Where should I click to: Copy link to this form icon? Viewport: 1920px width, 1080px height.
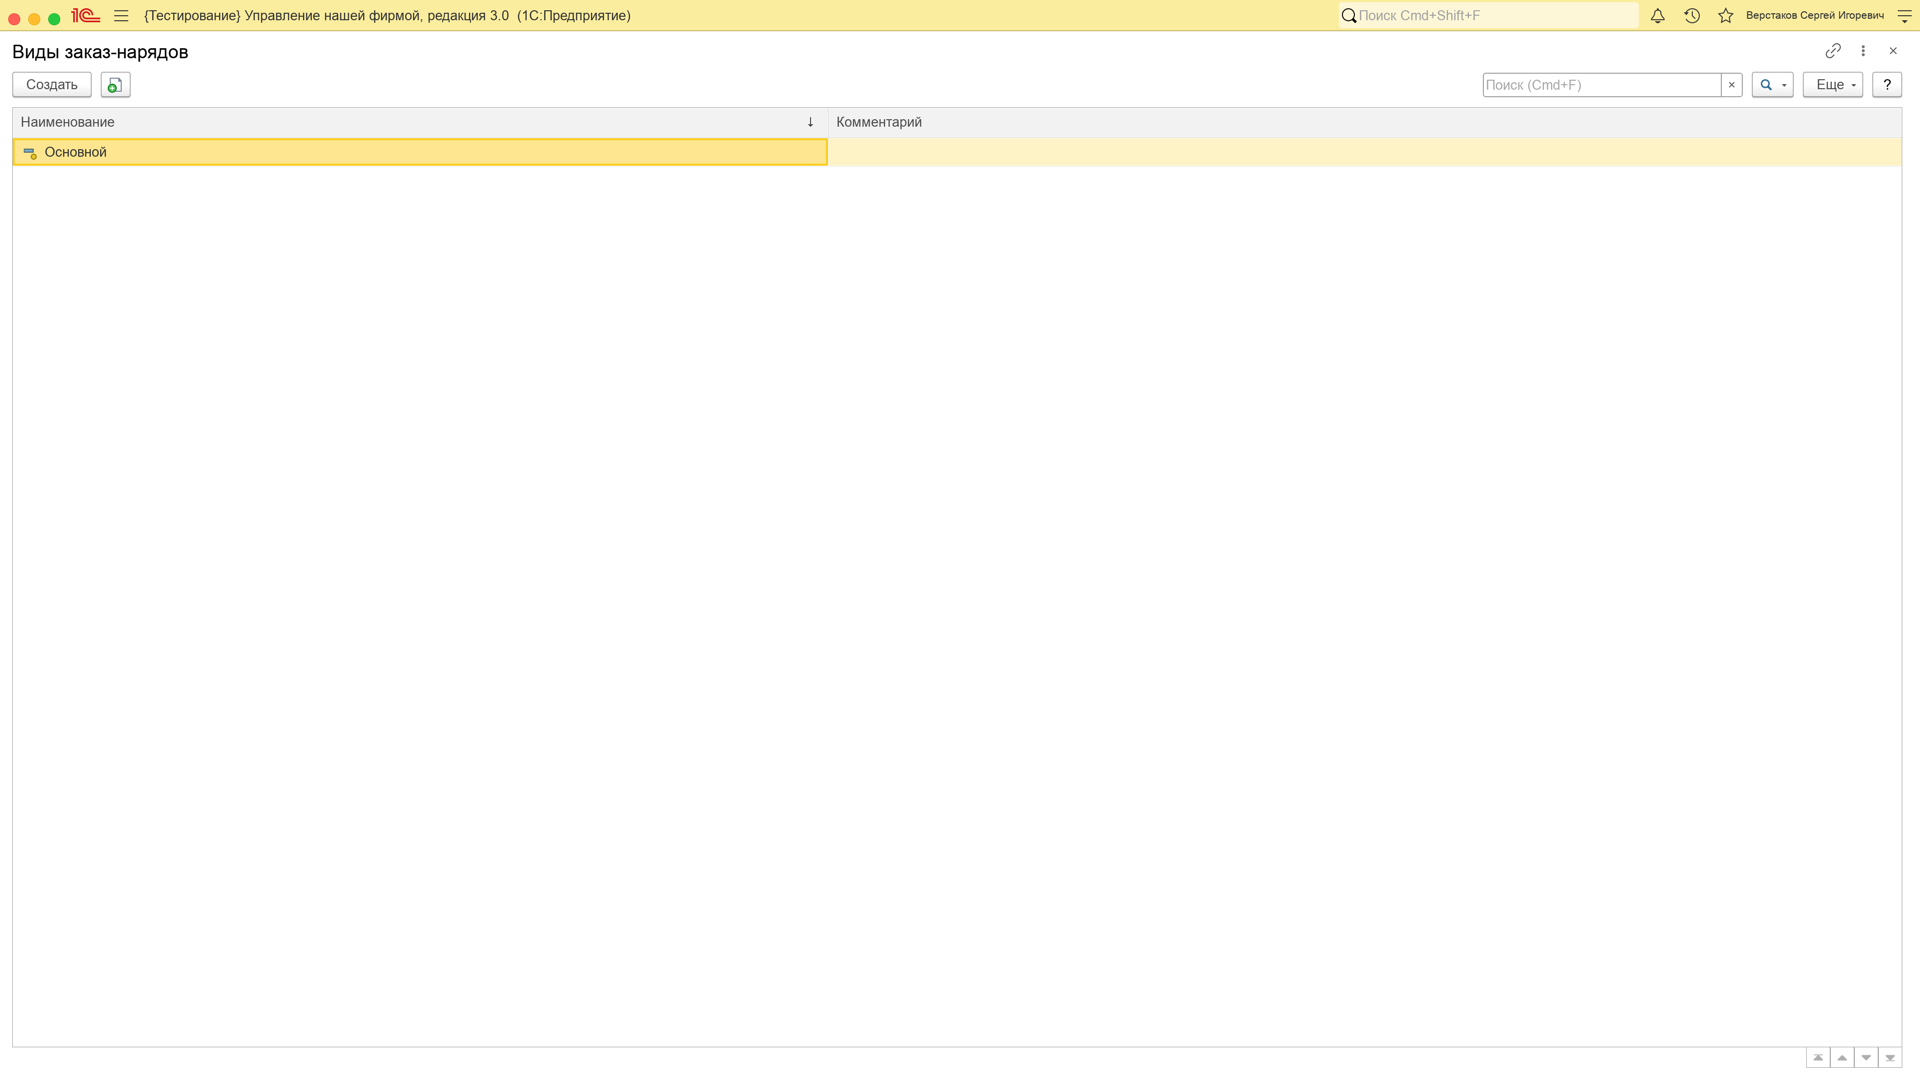point(1833,51)
